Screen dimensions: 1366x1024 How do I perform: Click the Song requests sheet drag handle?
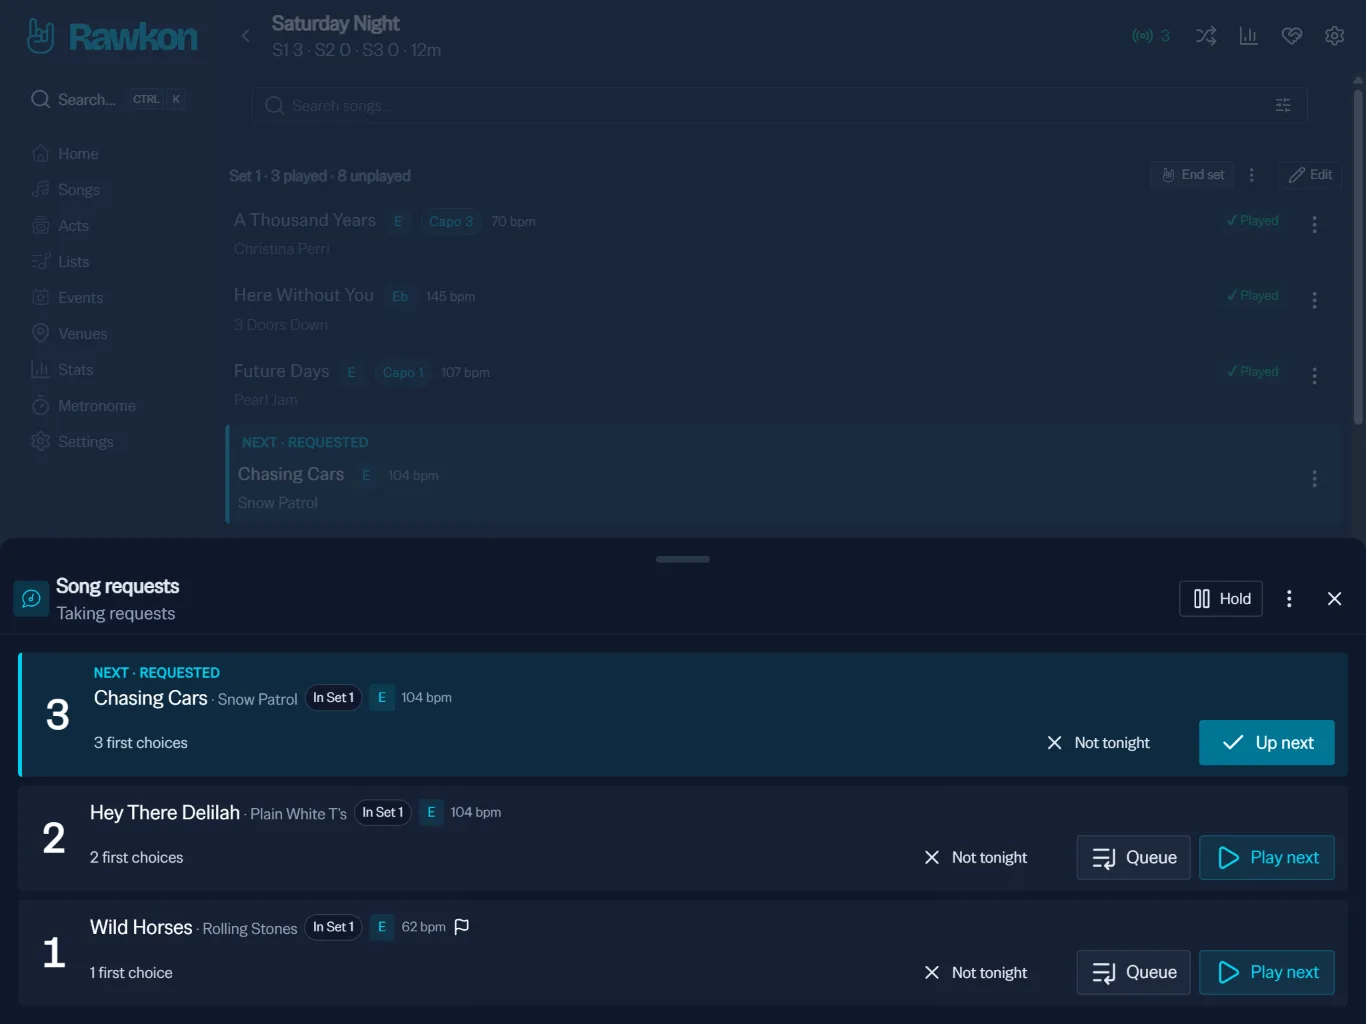683,559
